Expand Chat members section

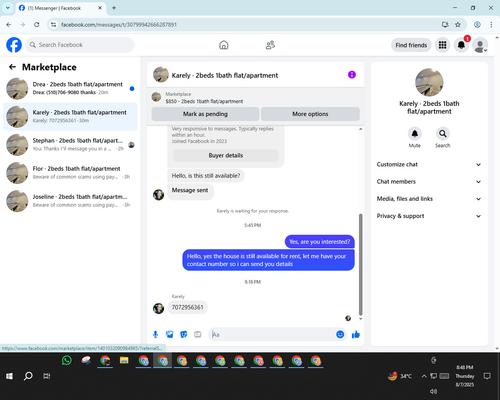429,182
